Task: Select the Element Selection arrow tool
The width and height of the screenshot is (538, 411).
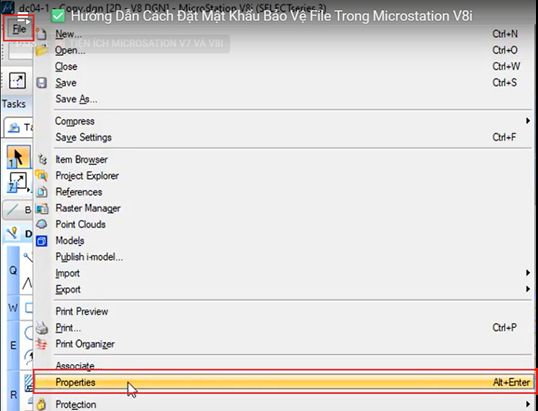Action: pos(18,157)
